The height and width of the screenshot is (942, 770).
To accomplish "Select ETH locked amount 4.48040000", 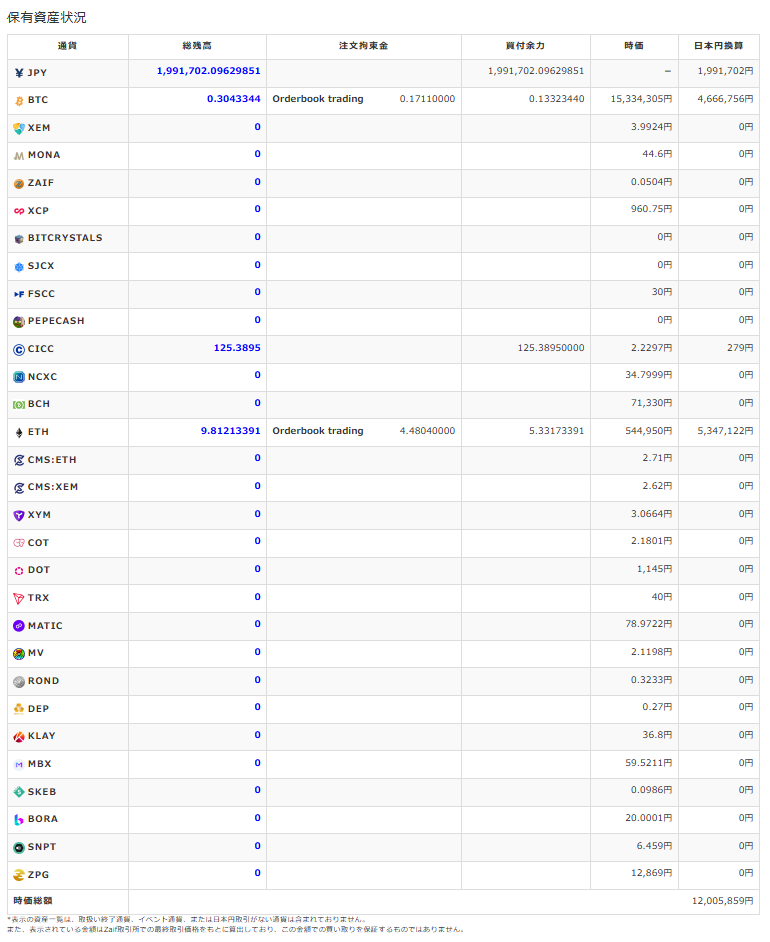I will (428, 431).
